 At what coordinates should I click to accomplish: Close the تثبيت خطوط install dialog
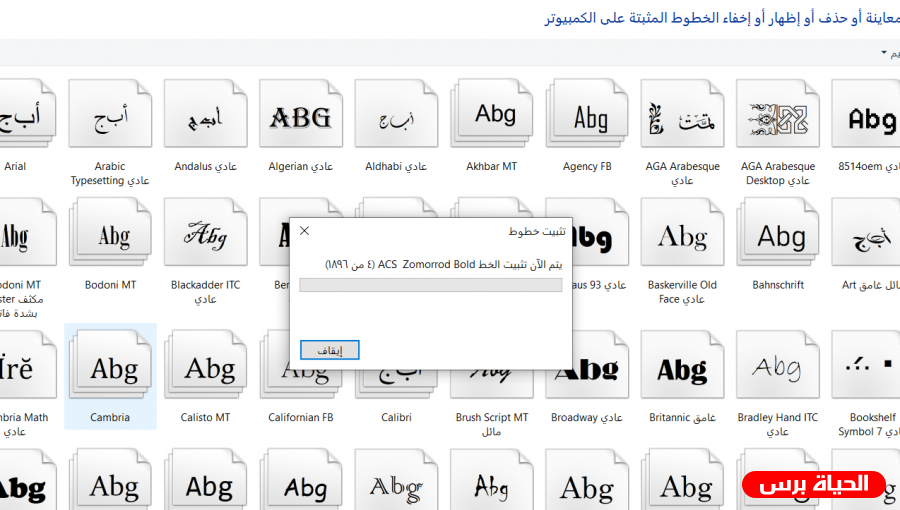(x=305, y=231)
